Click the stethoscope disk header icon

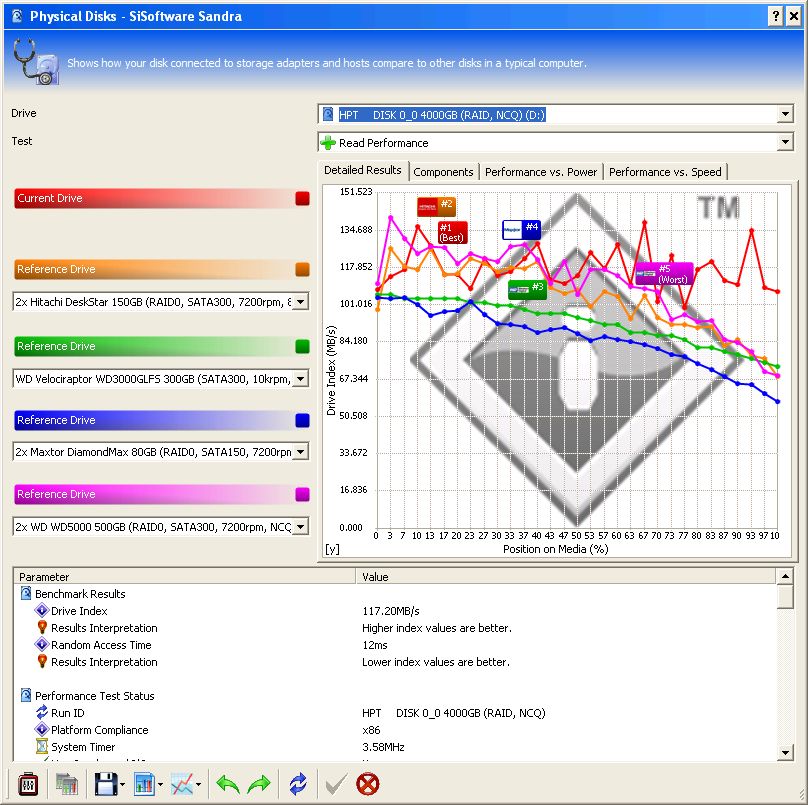click(35, 61)
